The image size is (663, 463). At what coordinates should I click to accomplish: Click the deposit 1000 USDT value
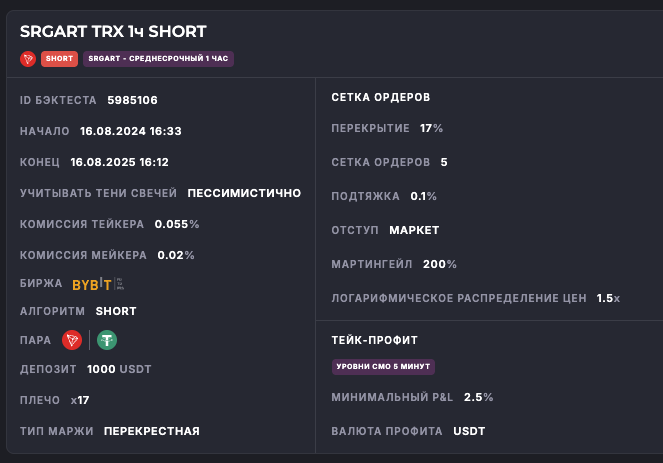click(x=119, y=369)
